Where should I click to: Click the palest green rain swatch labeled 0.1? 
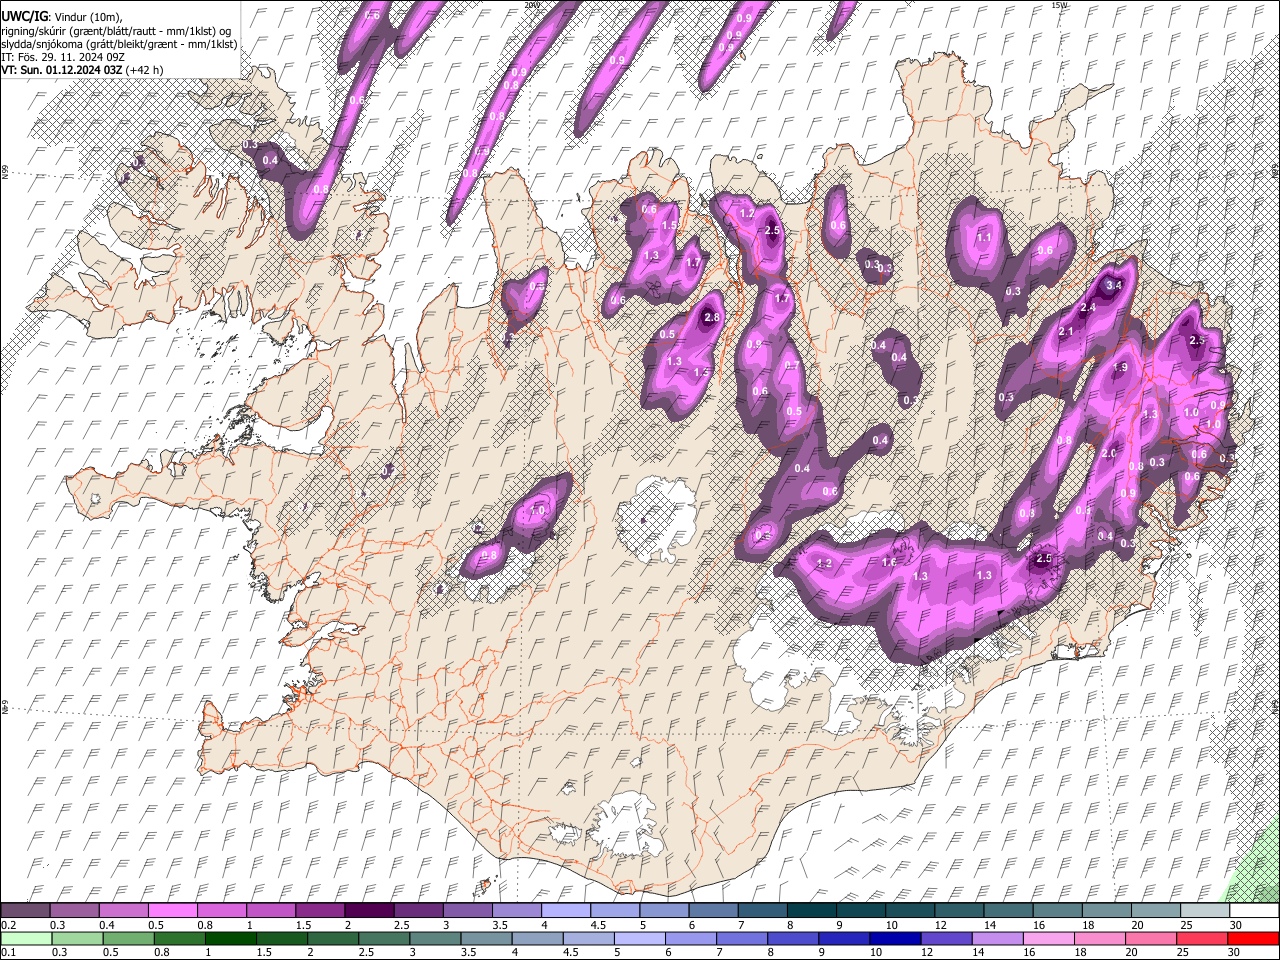pyautogui.click(x=26, y=938)
